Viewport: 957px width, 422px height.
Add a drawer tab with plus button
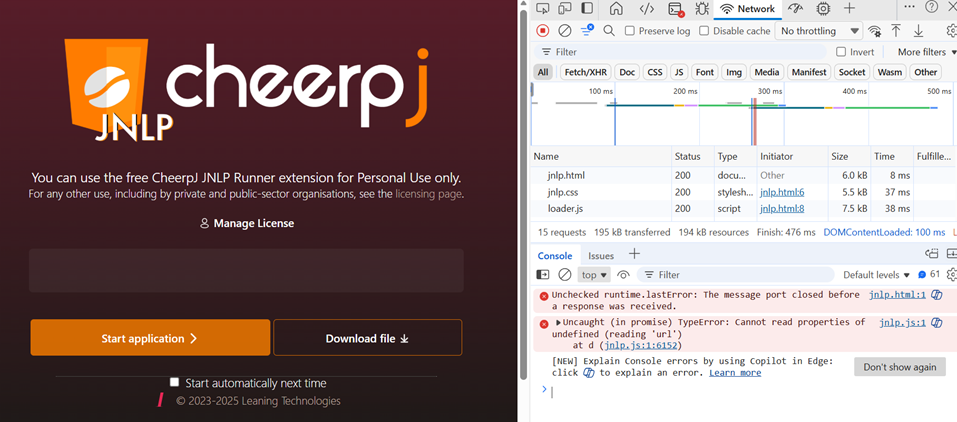click(x=634, y=253)
